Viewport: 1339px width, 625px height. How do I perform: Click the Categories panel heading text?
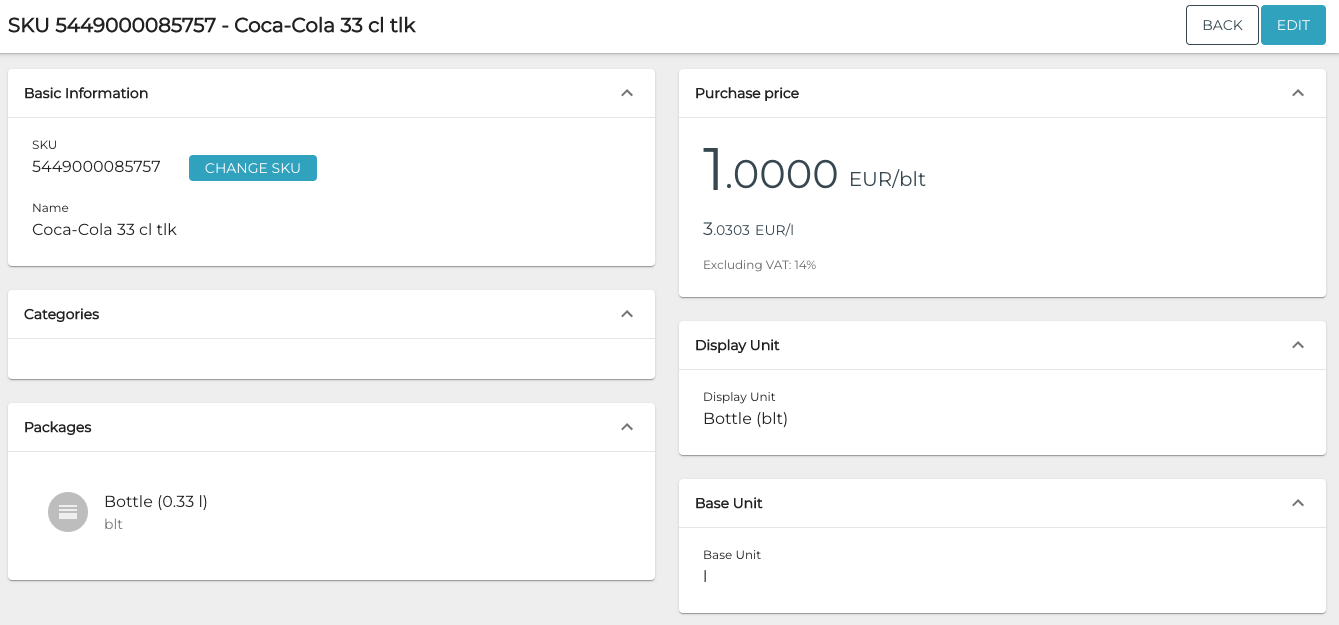[x=61, y=314]
